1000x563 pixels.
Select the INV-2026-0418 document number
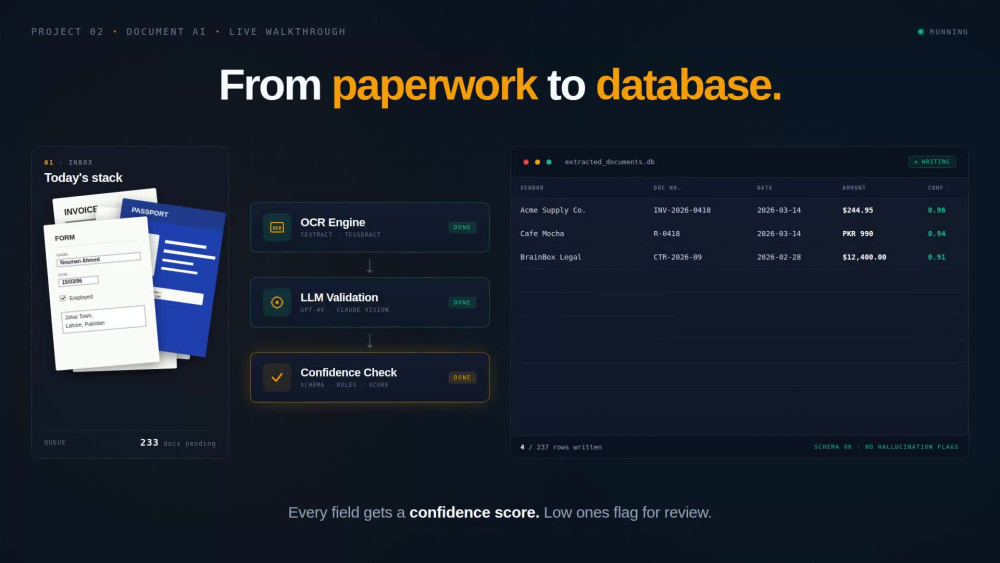pyautogui.click(x=682, y=210)
